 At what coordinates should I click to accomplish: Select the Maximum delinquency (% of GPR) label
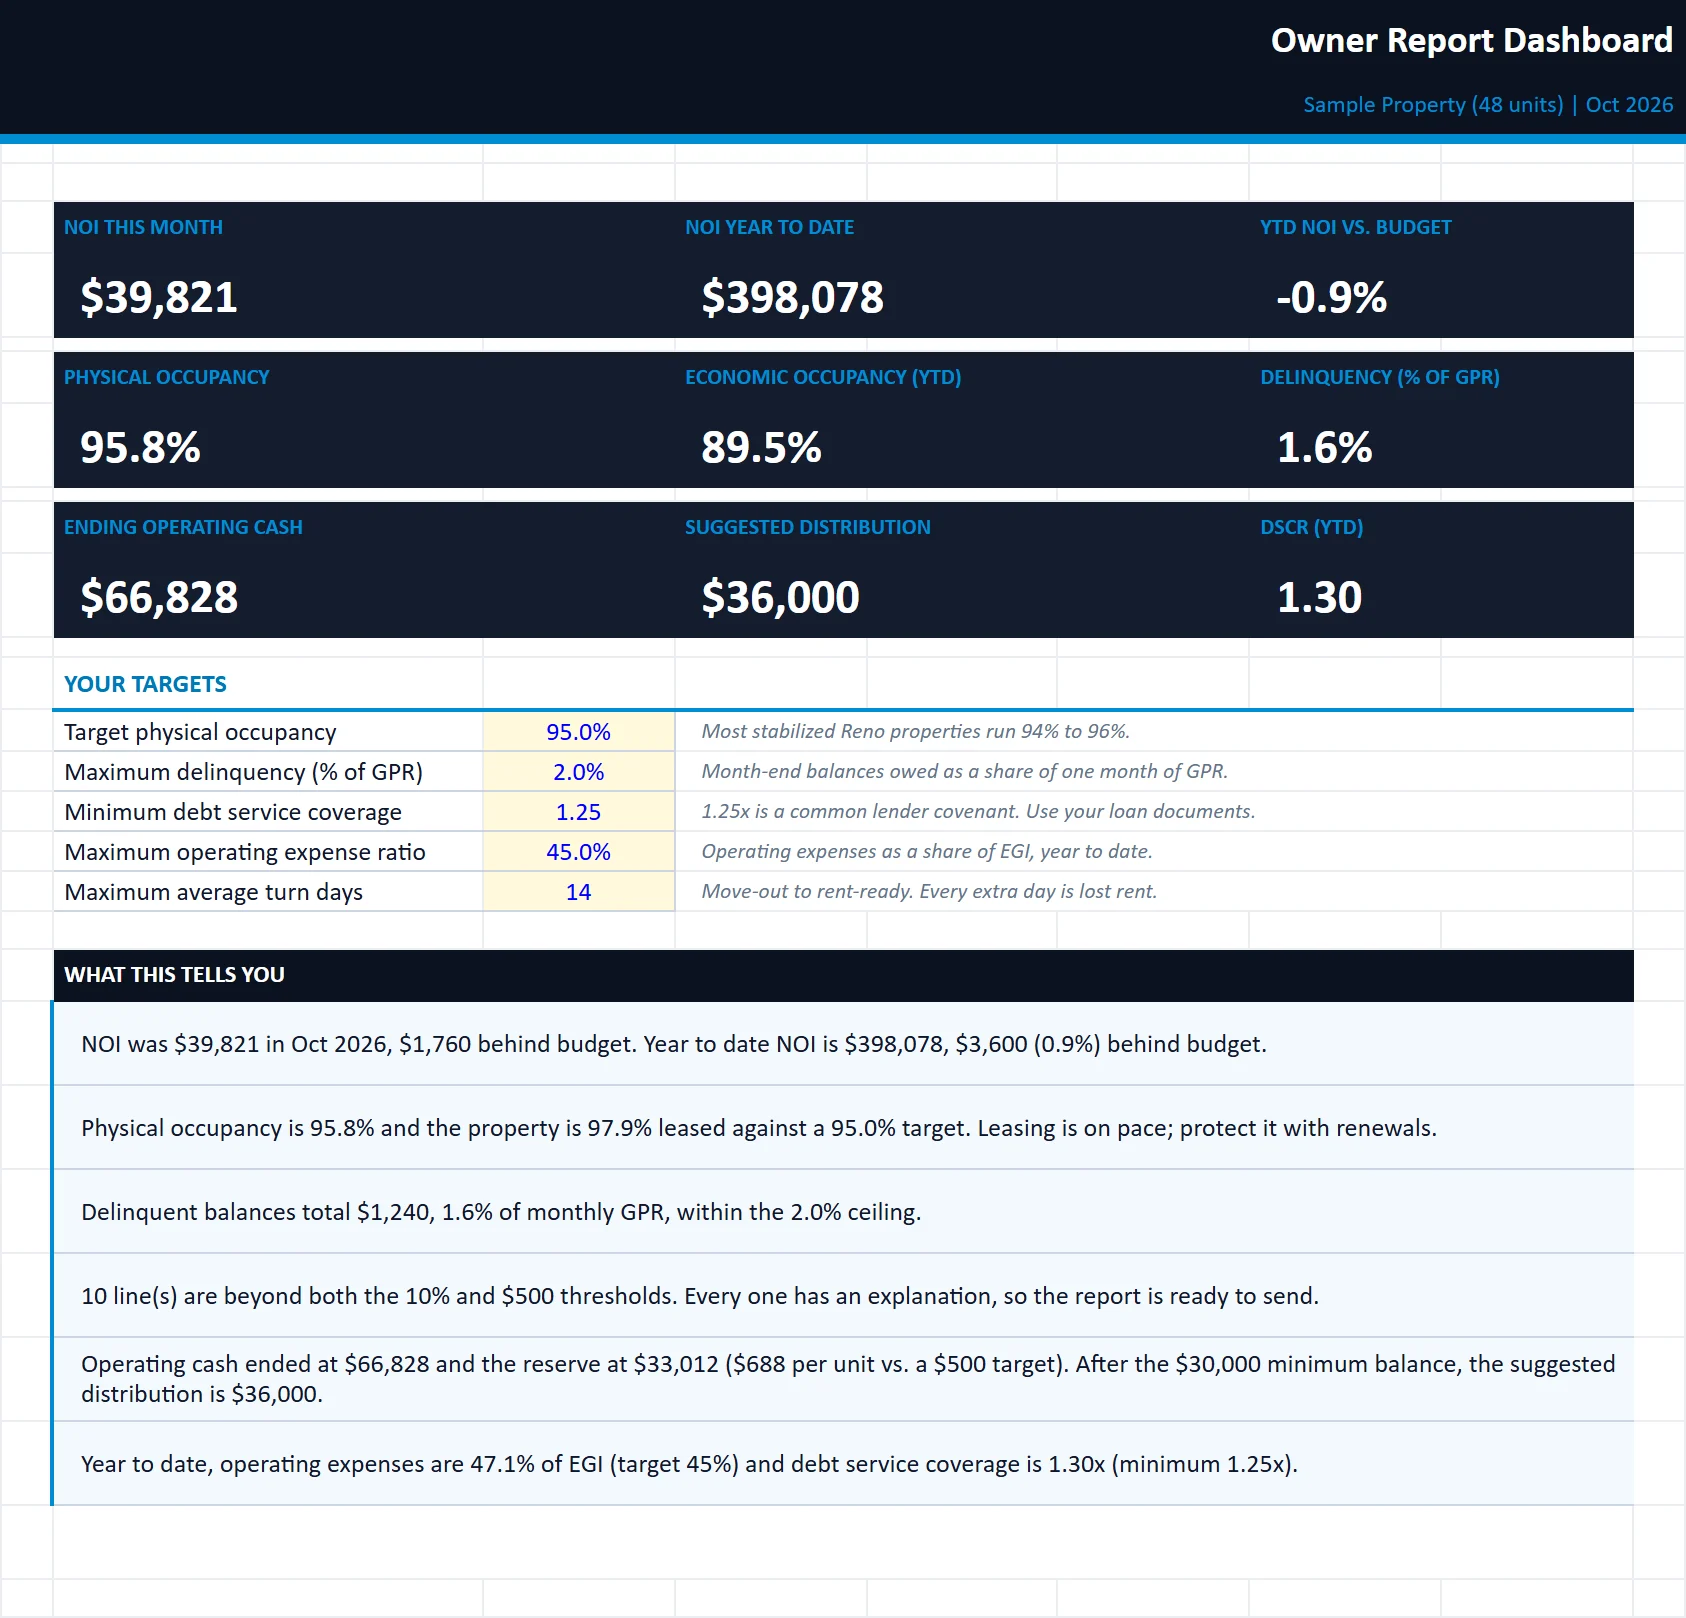[243, 772]
